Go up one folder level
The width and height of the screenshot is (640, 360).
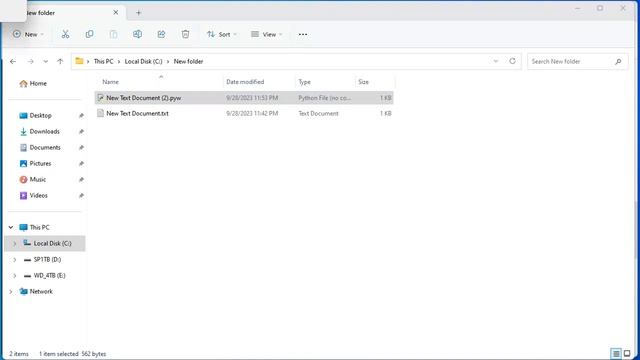(60, 61)
